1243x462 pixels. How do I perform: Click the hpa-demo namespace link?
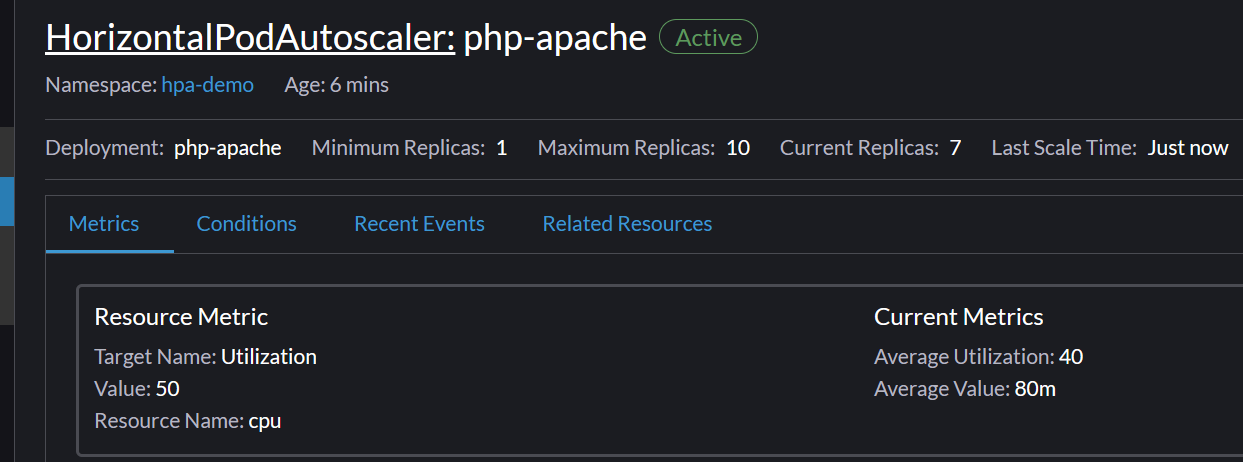[x=207, y=85]
